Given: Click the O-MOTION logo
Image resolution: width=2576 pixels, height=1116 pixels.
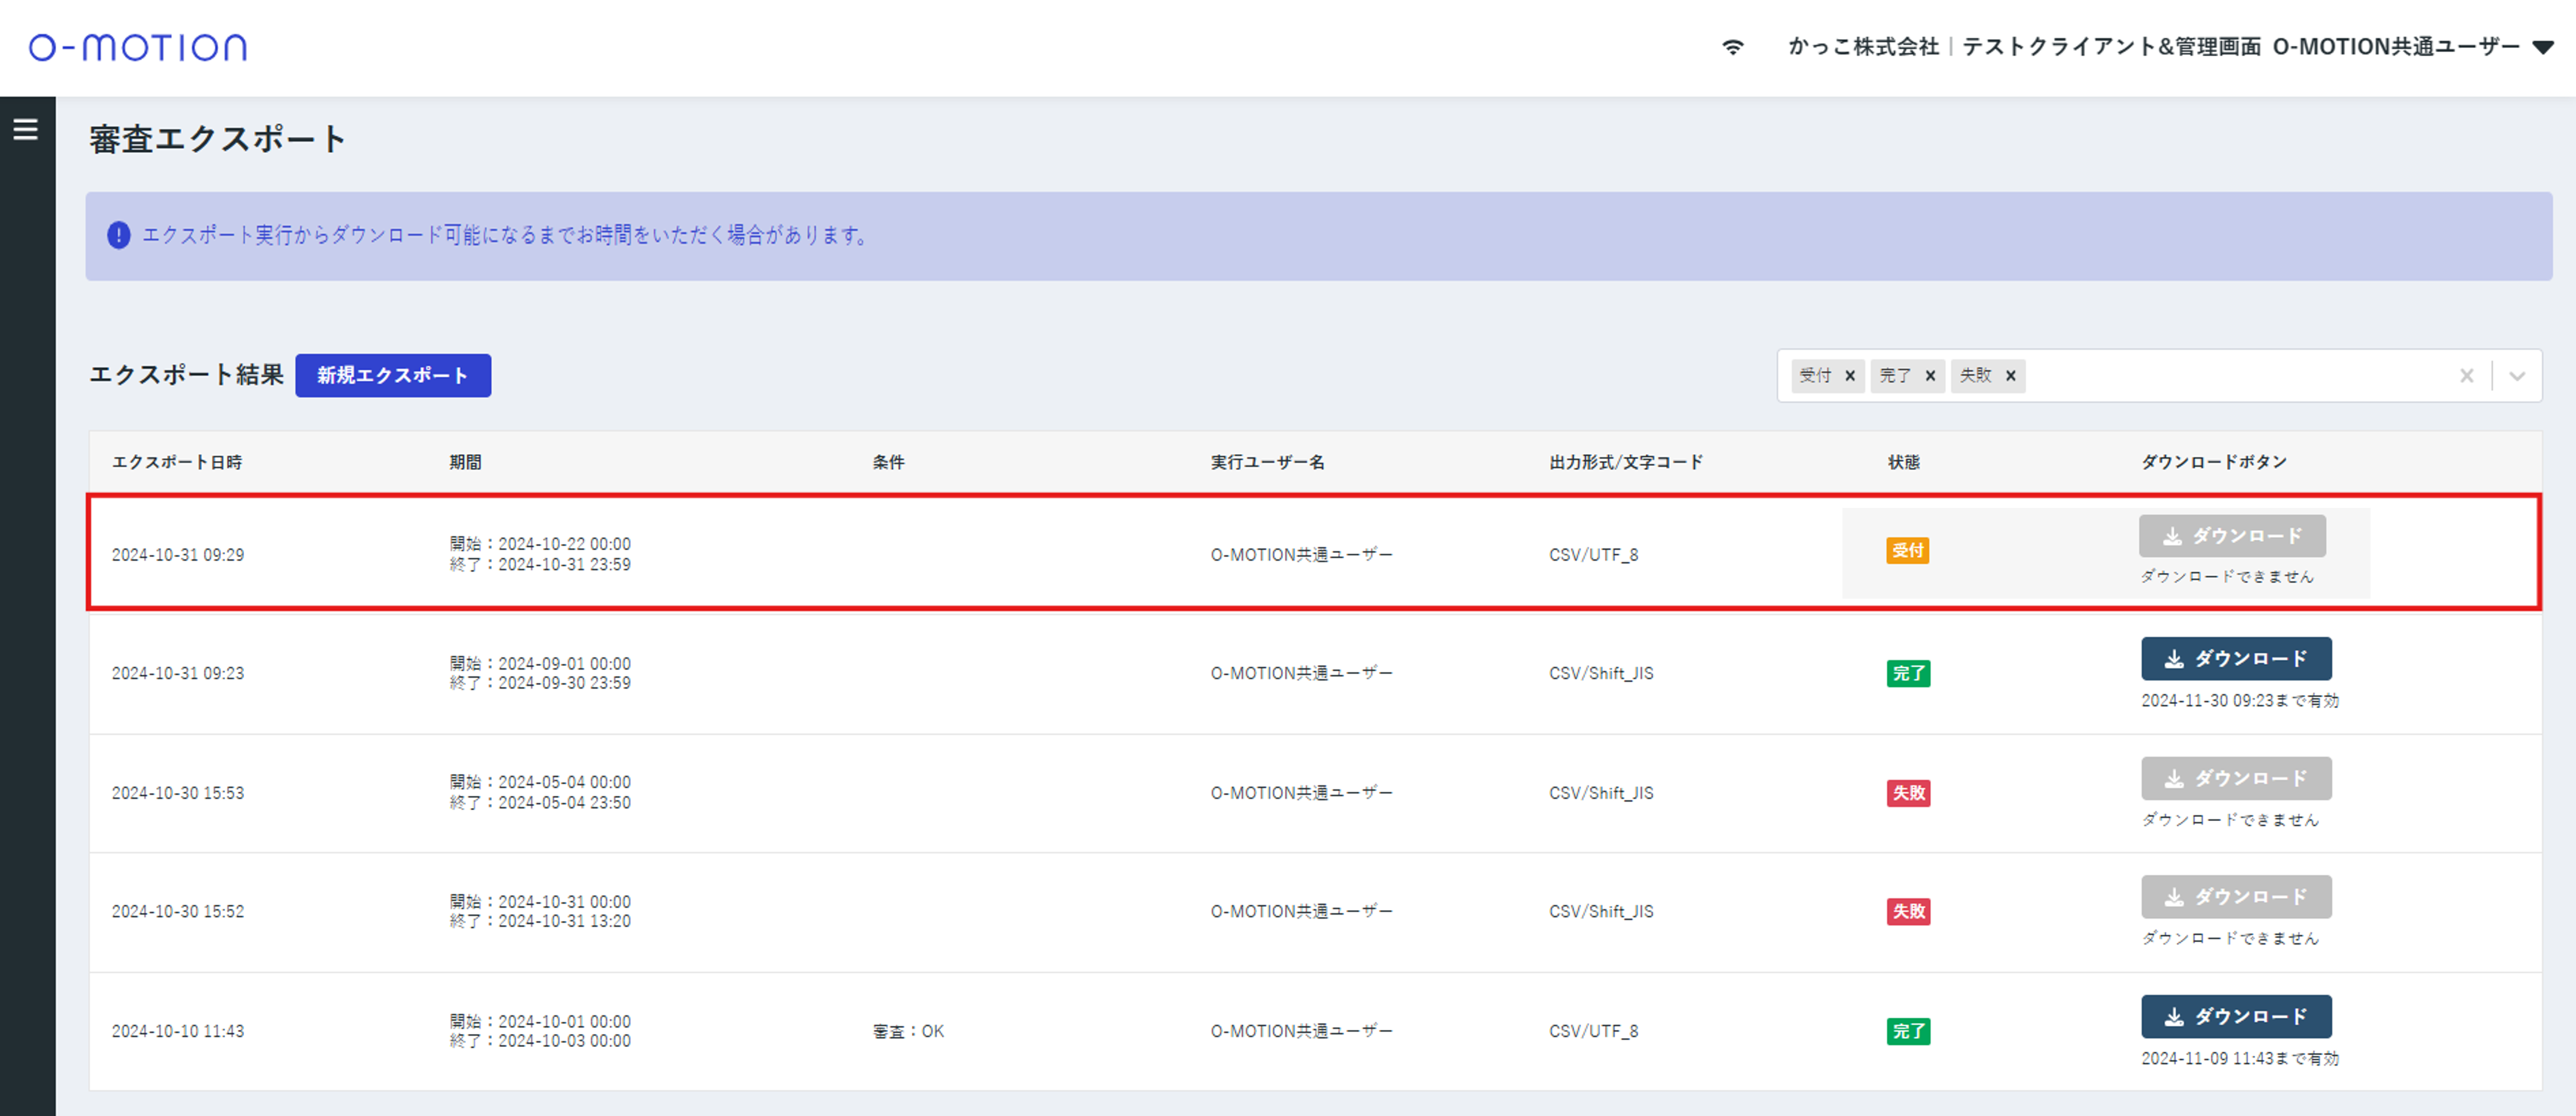Looking at the screenshot, I should click(138, 47).
